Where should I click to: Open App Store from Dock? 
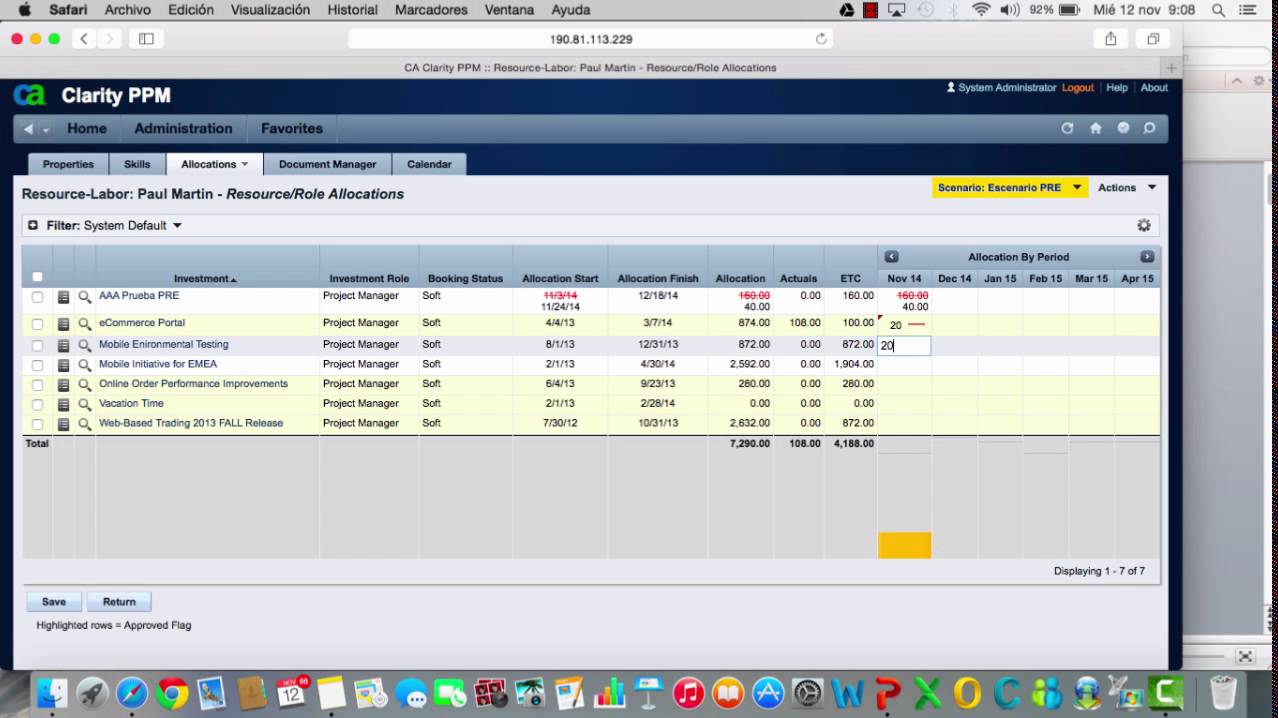pos(768,693)
